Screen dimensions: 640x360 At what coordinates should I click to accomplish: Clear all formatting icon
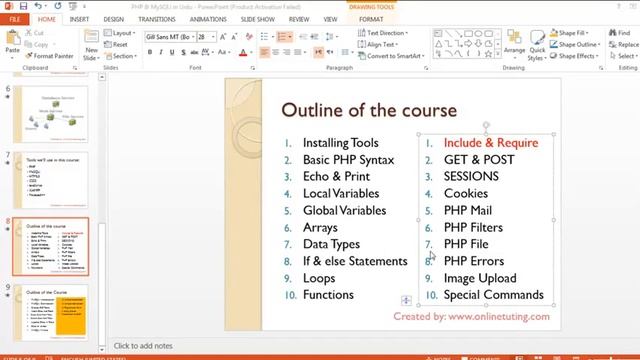click(249, 37)
